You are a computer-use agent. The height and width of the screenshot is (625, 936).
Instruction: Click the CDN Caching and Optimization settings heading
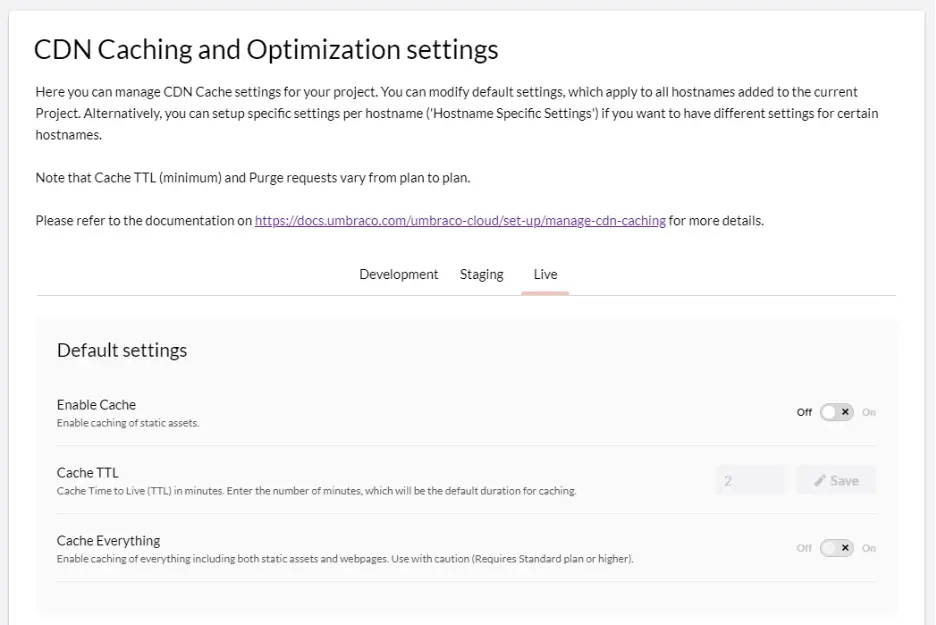click(x=266, y=50)
